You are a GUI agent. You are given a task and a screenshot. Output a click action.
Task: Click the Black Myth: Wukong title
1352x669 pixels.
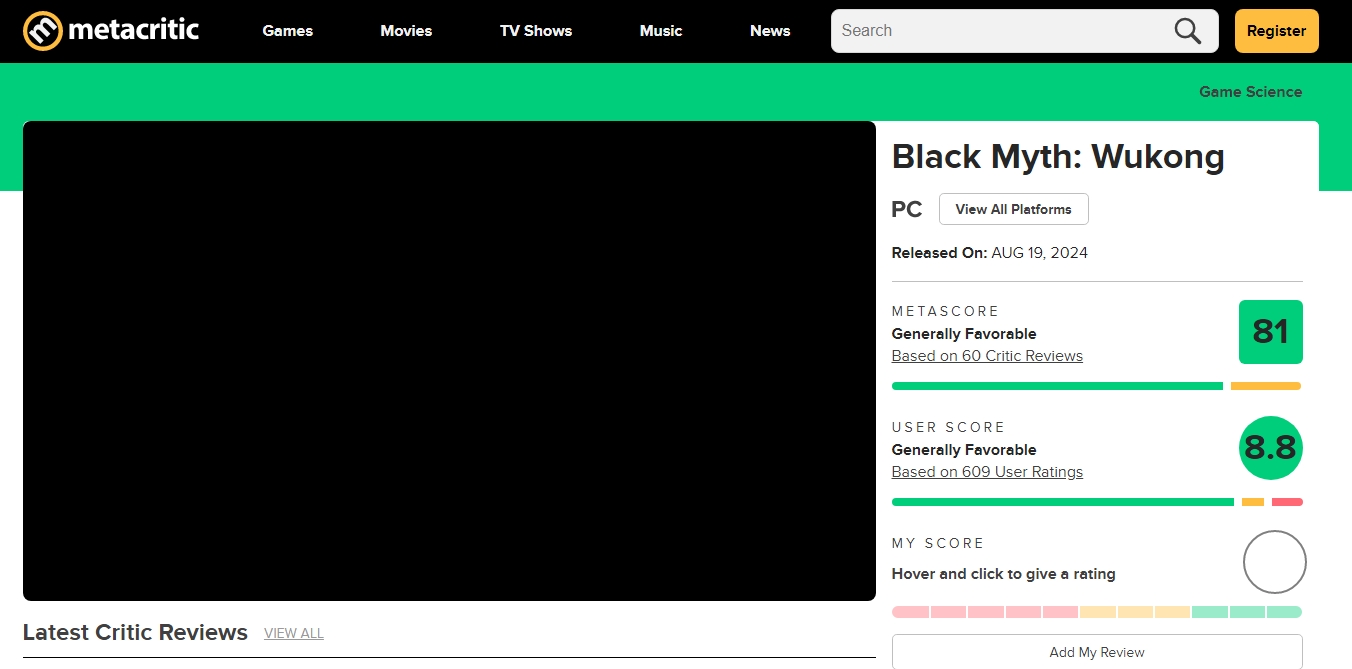(x=1058, y=157)
